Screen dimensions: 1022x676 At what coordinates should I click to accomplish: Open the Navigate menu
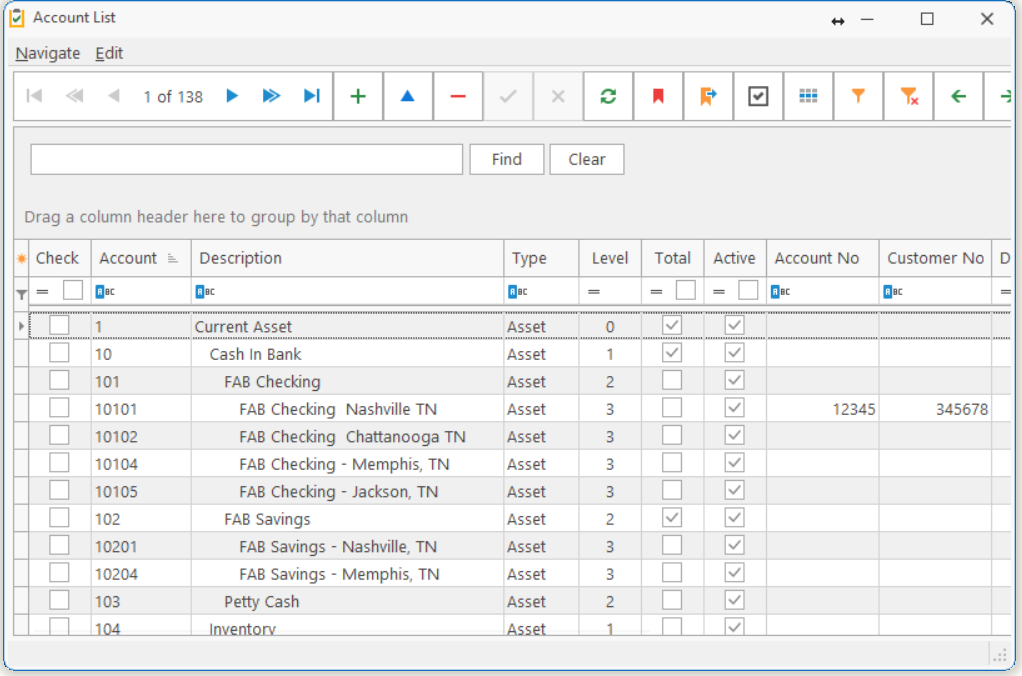point(48,53)
